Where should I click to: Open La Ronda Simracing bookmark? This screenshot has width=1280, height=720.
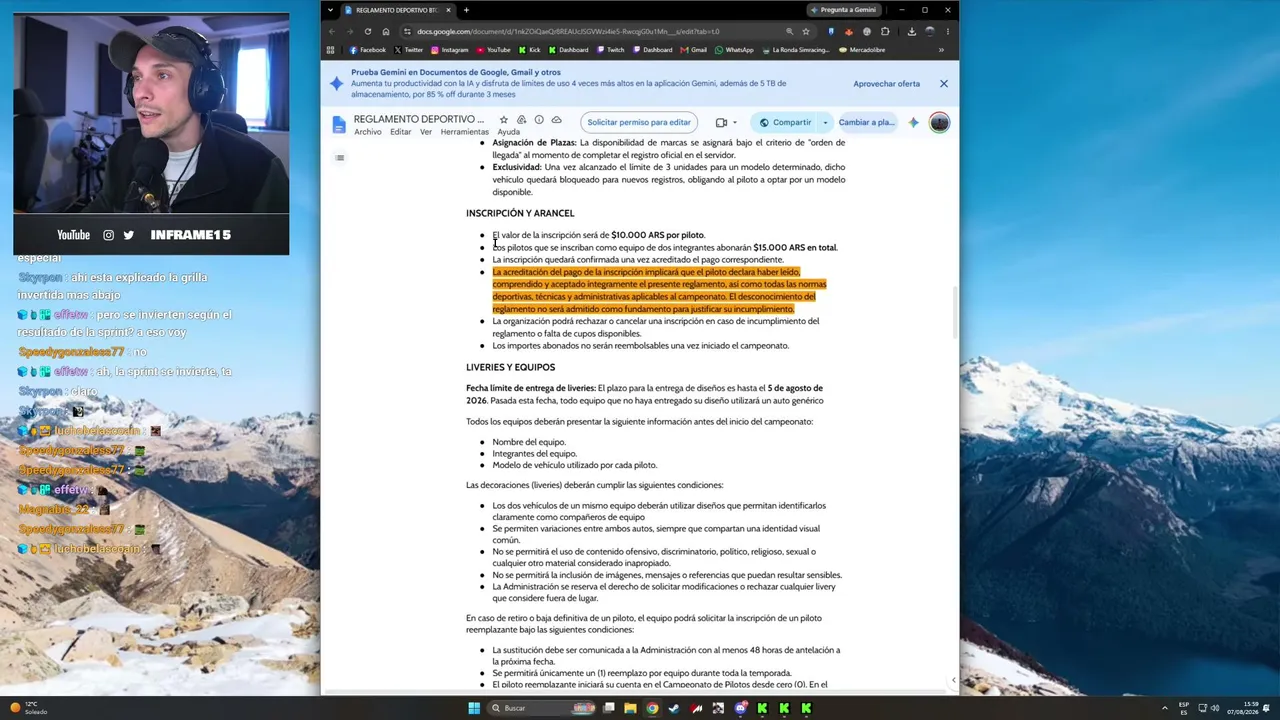(795, 50)
